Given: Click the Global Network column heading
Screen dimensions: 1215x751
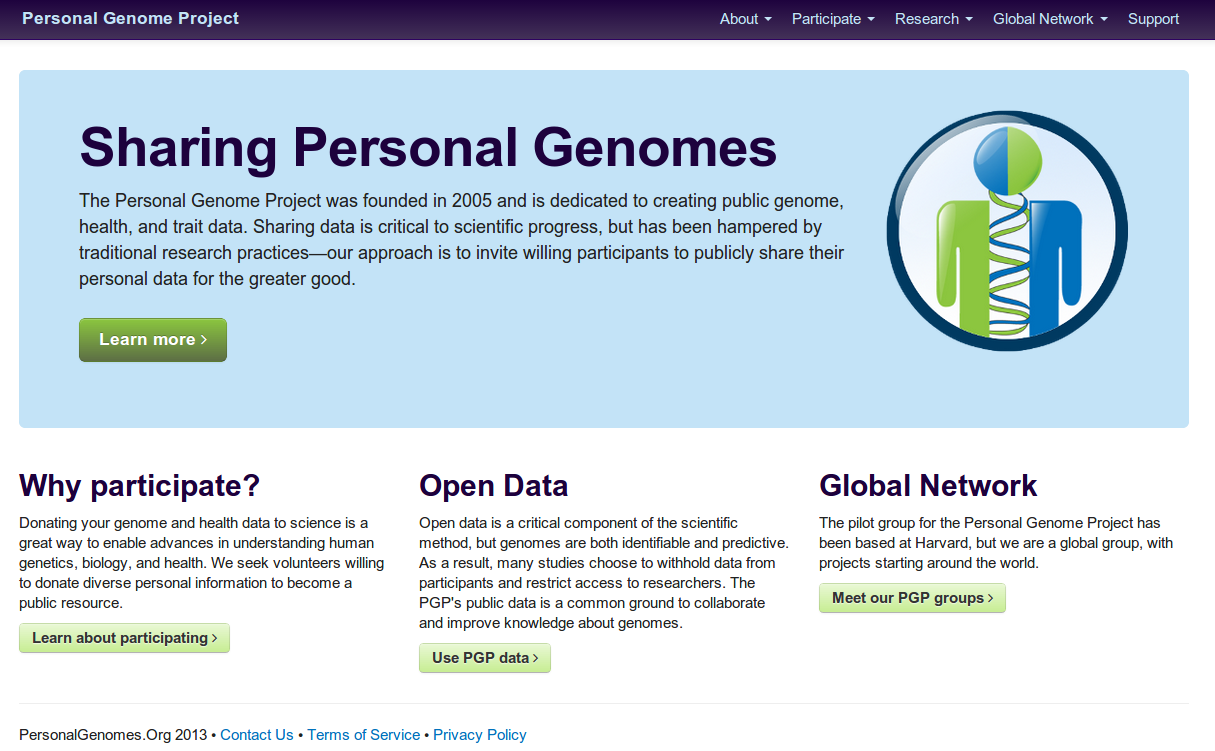Looking at the screenshot, I should tap(928, 486).
